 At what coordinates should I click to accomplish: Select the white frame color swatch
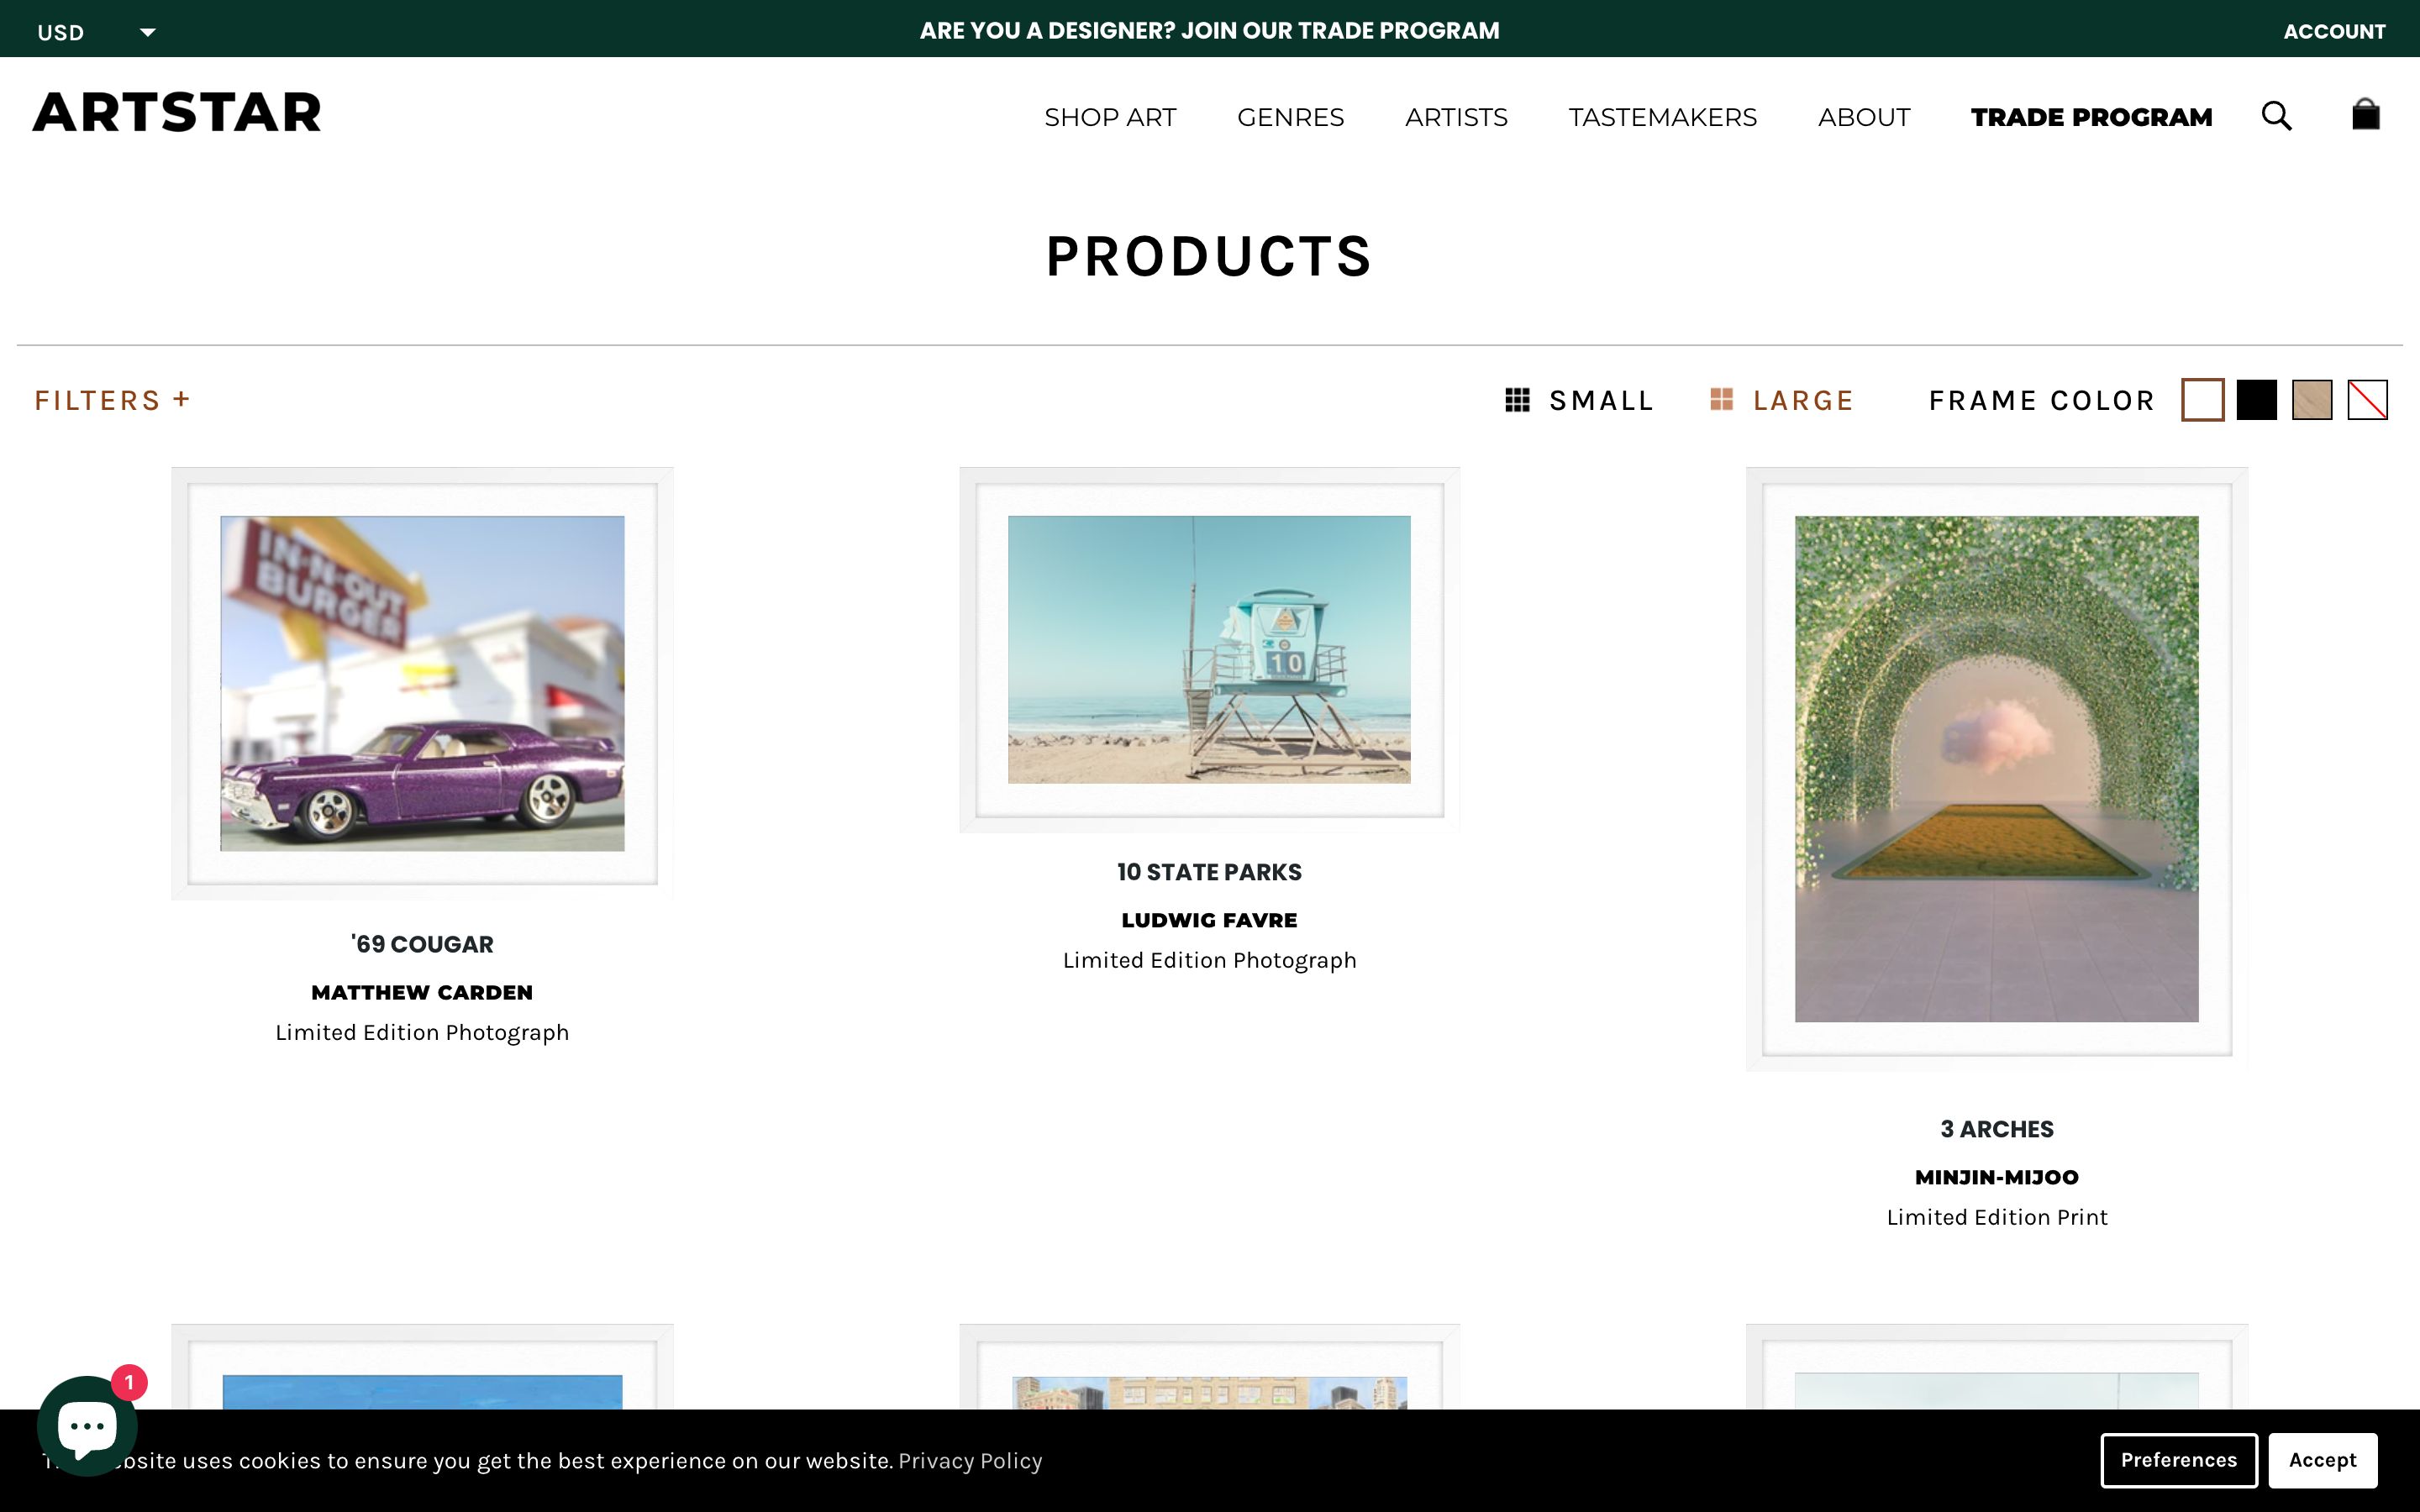[2203, 400]
